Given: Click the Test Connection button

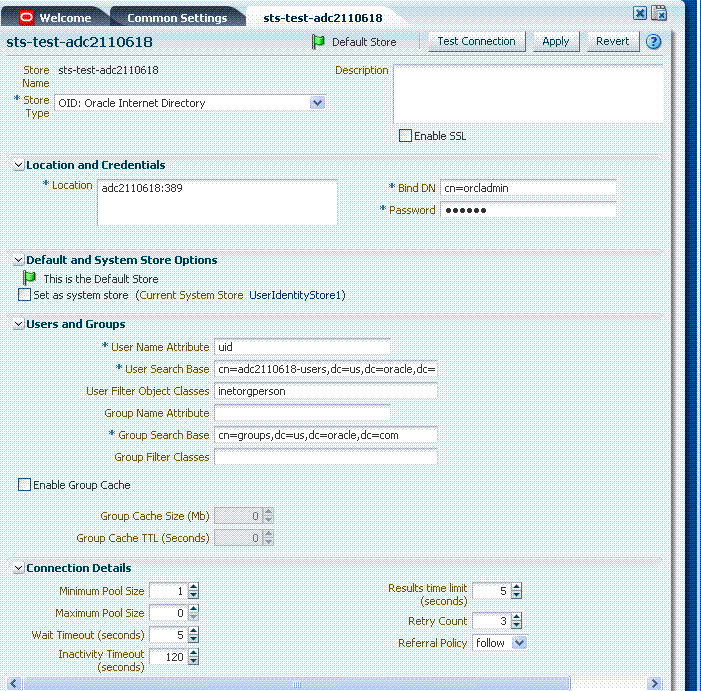Looking at the screenshot, I should (x=477, y=41).
